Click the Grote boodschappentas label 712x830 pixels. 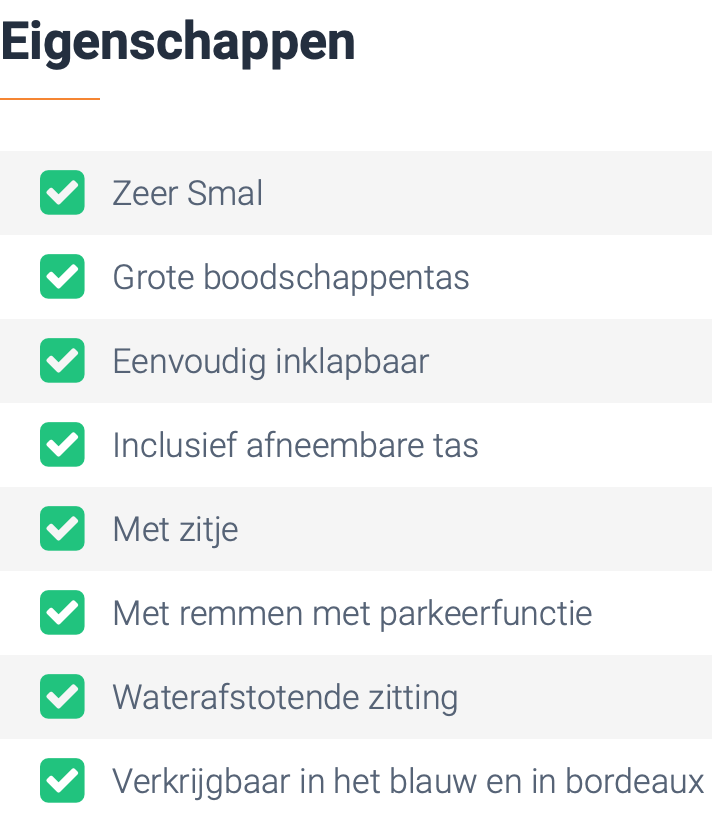point(291,277)
